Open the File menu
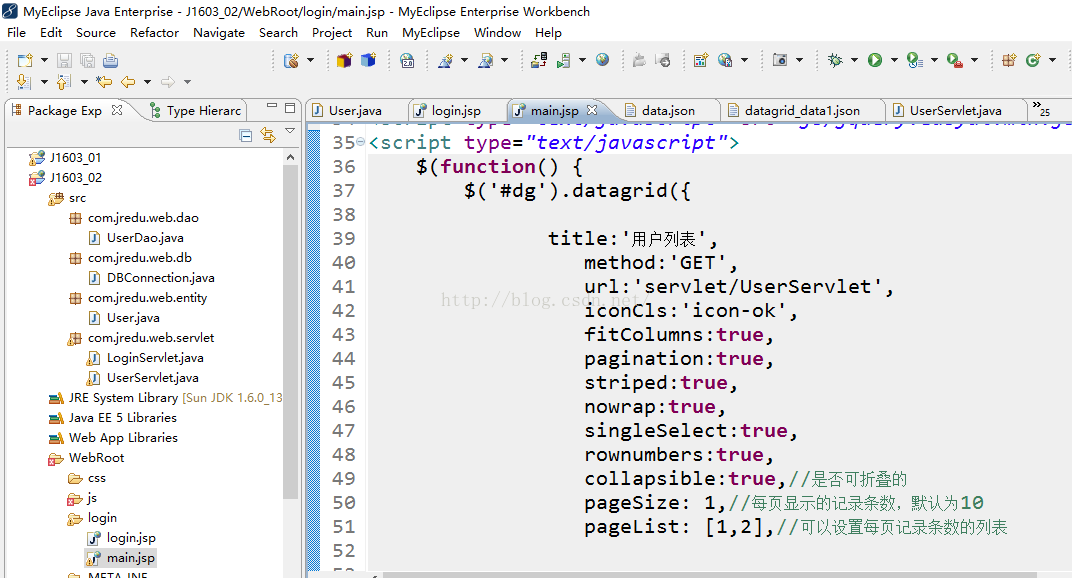1072x578 pixels. [16, 32]
